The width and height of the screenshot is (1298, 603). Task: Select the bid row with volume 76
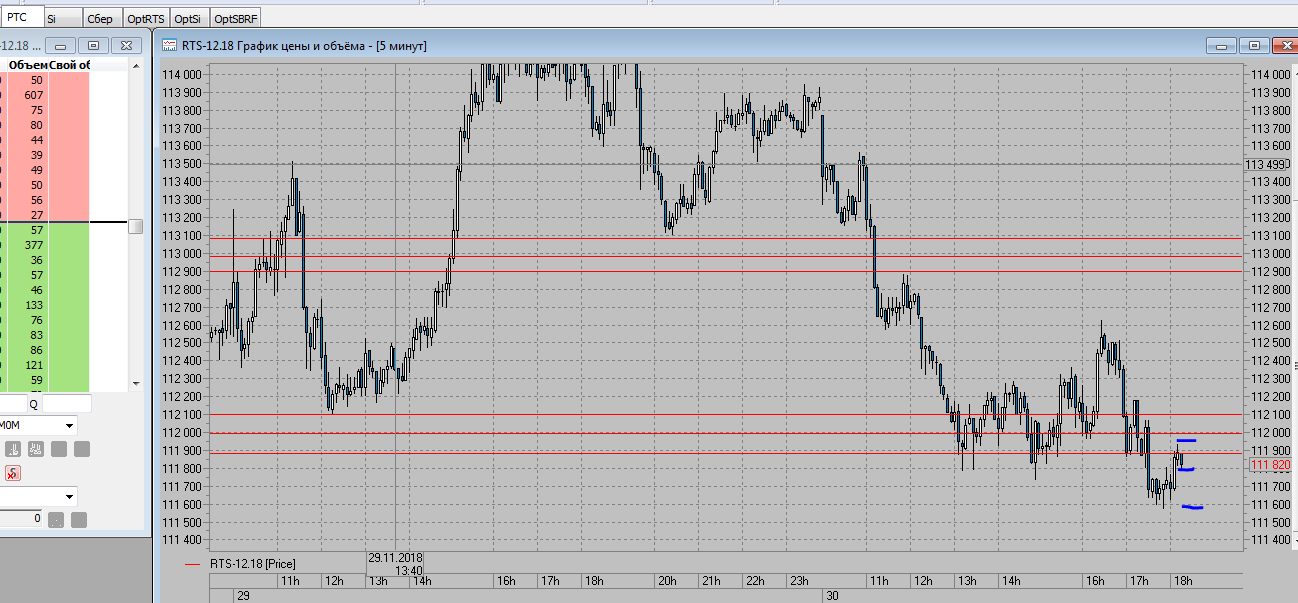pos(45,320)
